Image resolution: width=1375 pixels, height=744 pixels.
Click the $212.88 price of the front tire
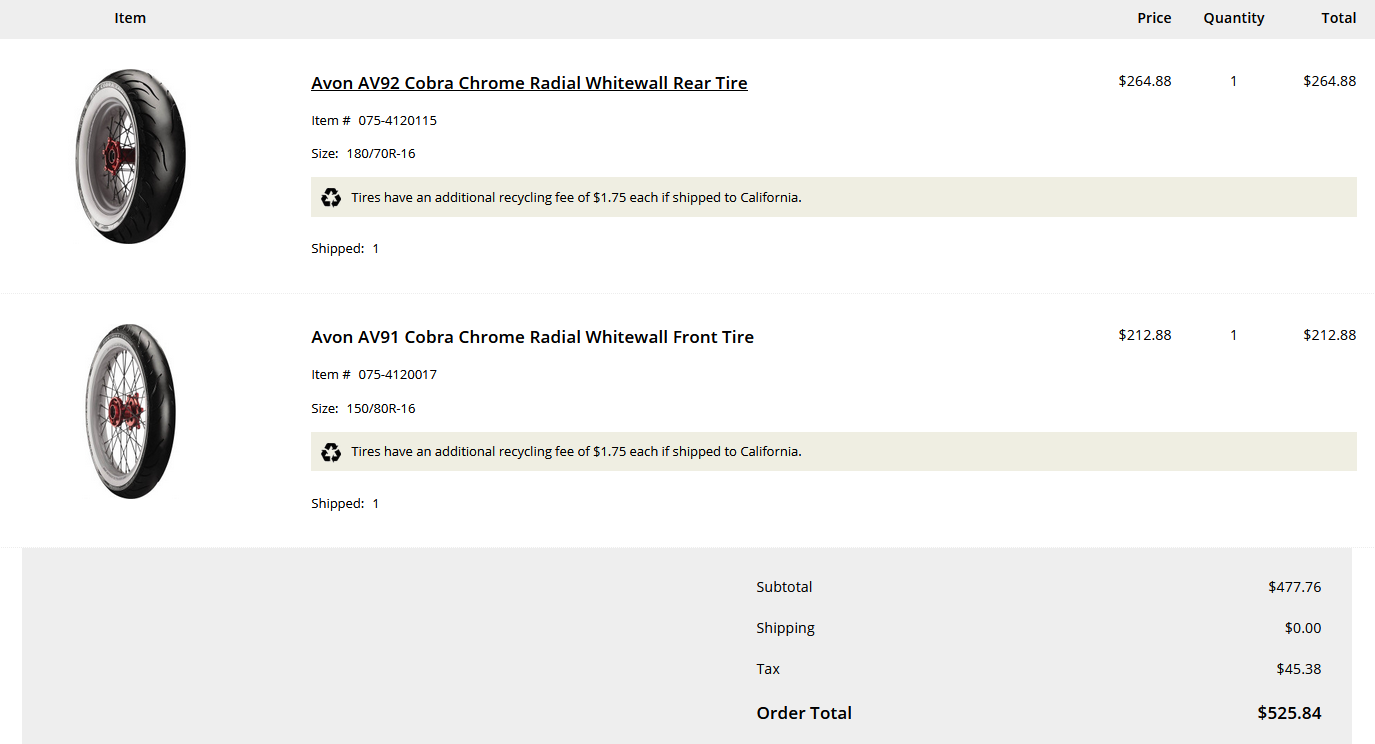[1144, 335]
